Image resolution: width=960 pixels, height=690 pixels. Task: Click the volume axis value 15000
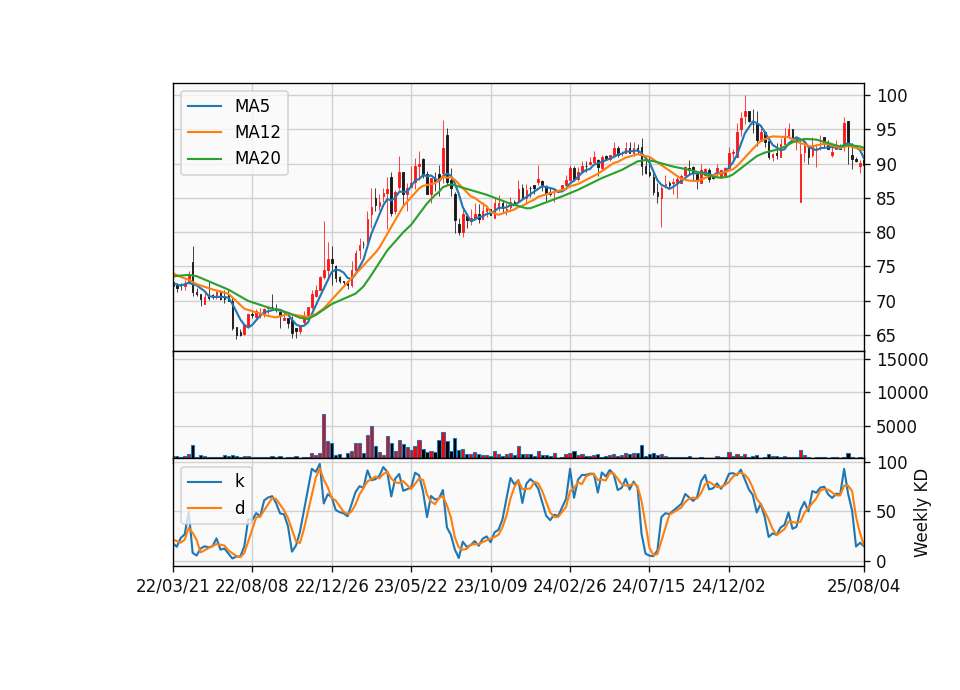[x=902, y=360]
